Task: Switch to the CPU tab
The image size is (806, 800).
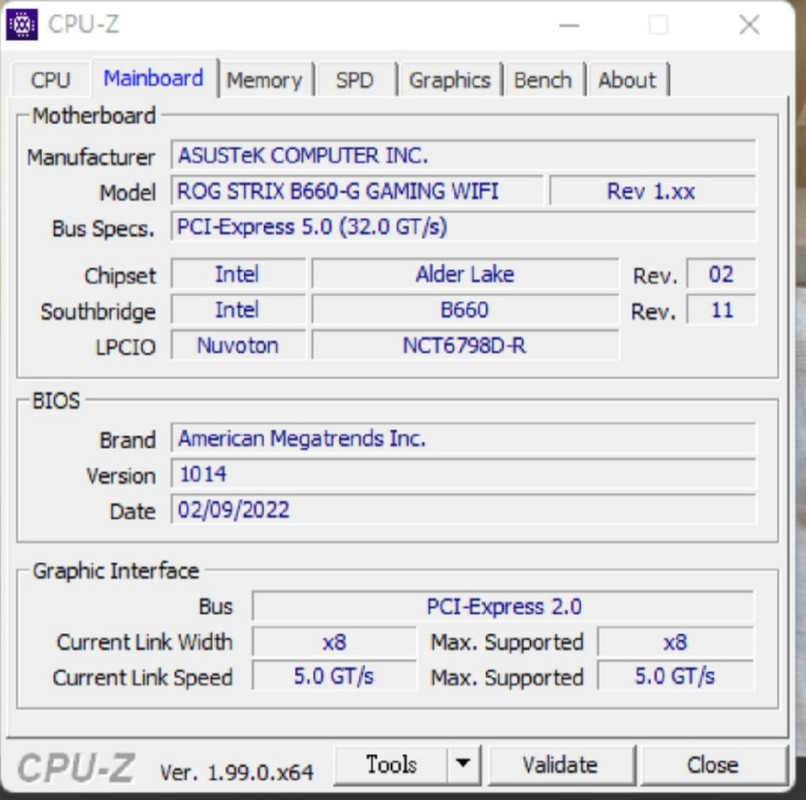Action: (50, 80)
